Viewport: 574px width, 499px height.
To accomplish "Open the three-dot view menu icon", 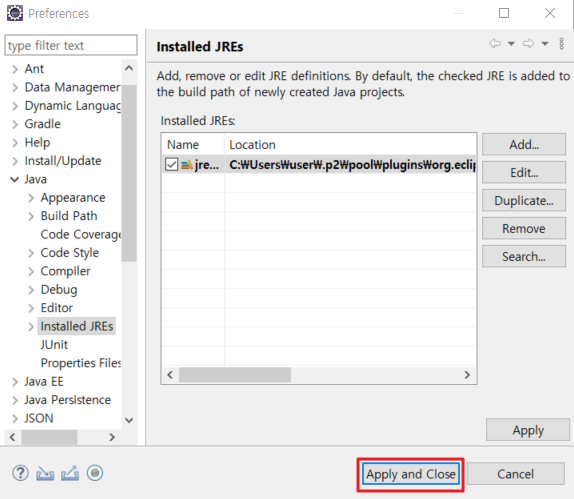I will pos(562,44).
